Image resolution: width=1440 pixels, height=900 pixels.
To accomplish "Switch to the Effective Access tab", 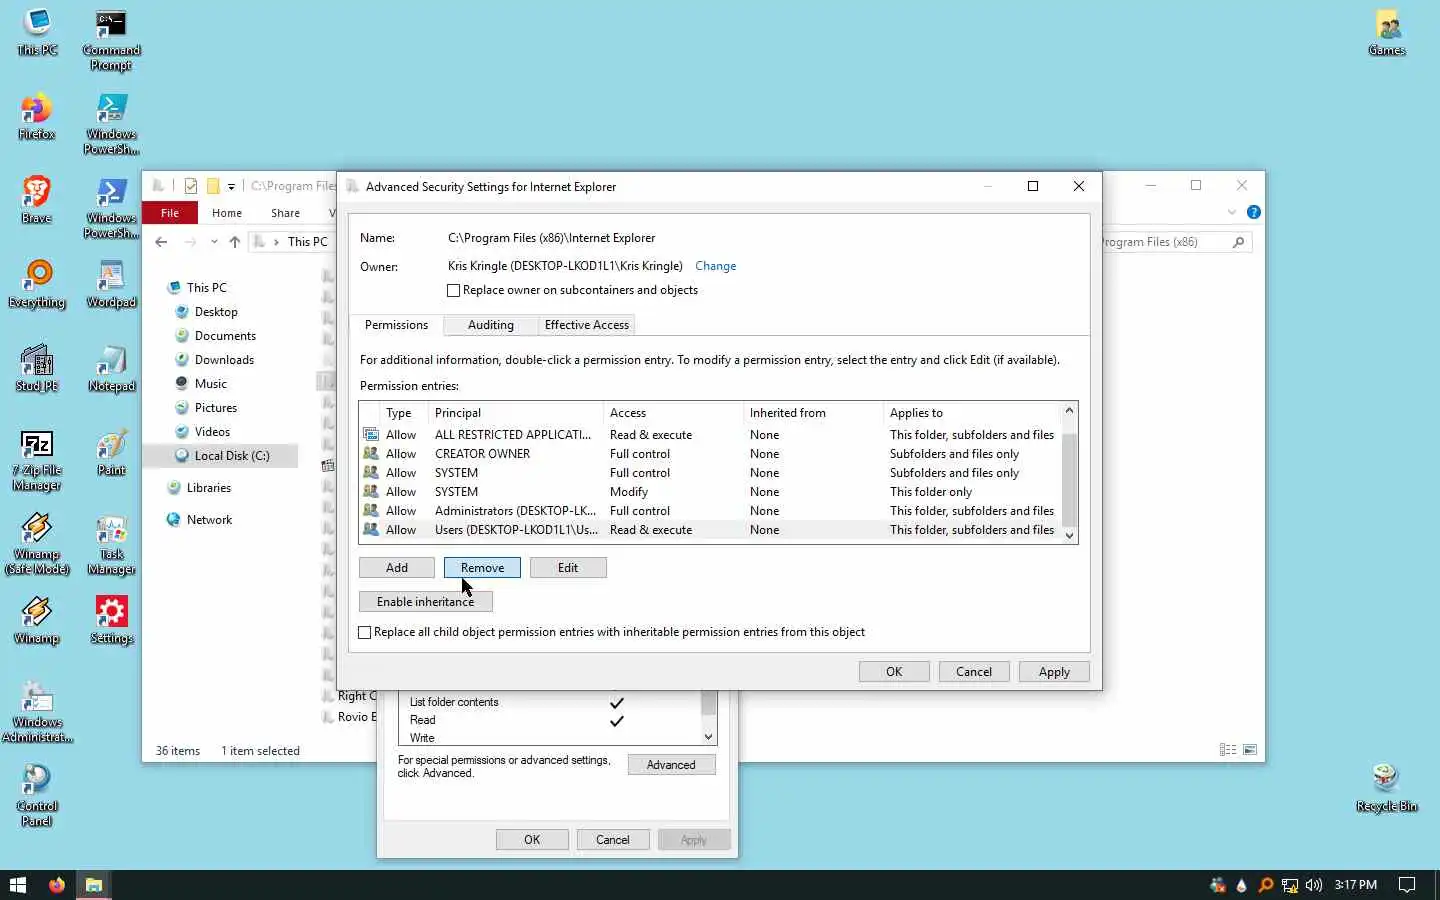I will click(x=586, y=325).
